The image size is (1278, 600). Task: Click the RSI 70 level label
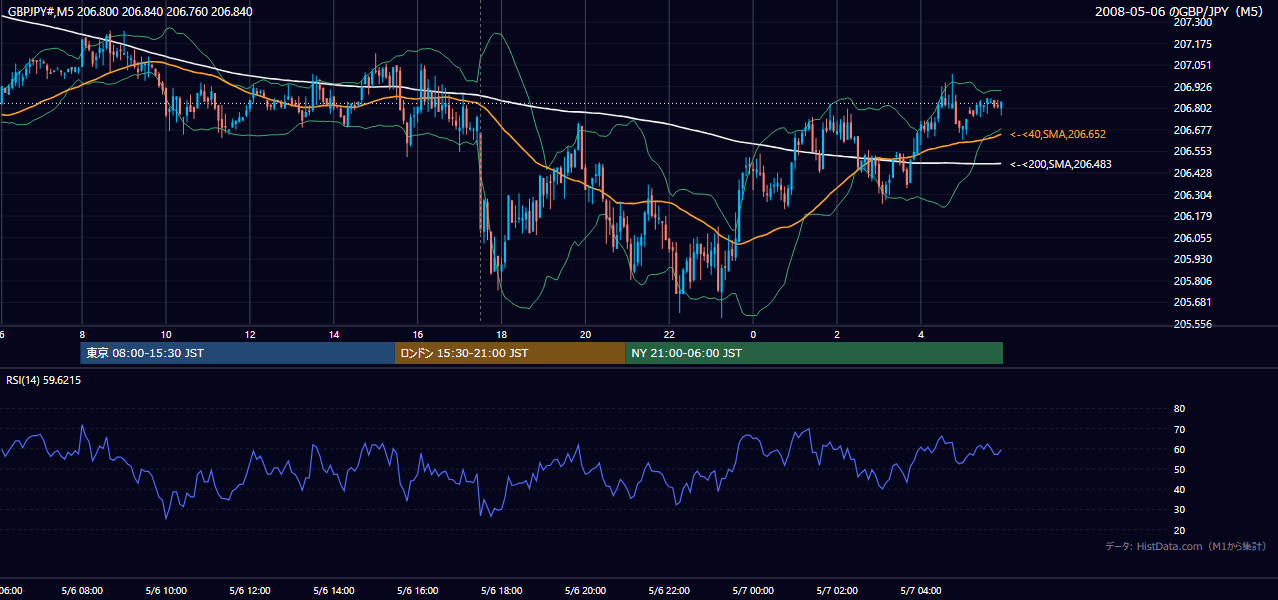(x=1179, y=429)
